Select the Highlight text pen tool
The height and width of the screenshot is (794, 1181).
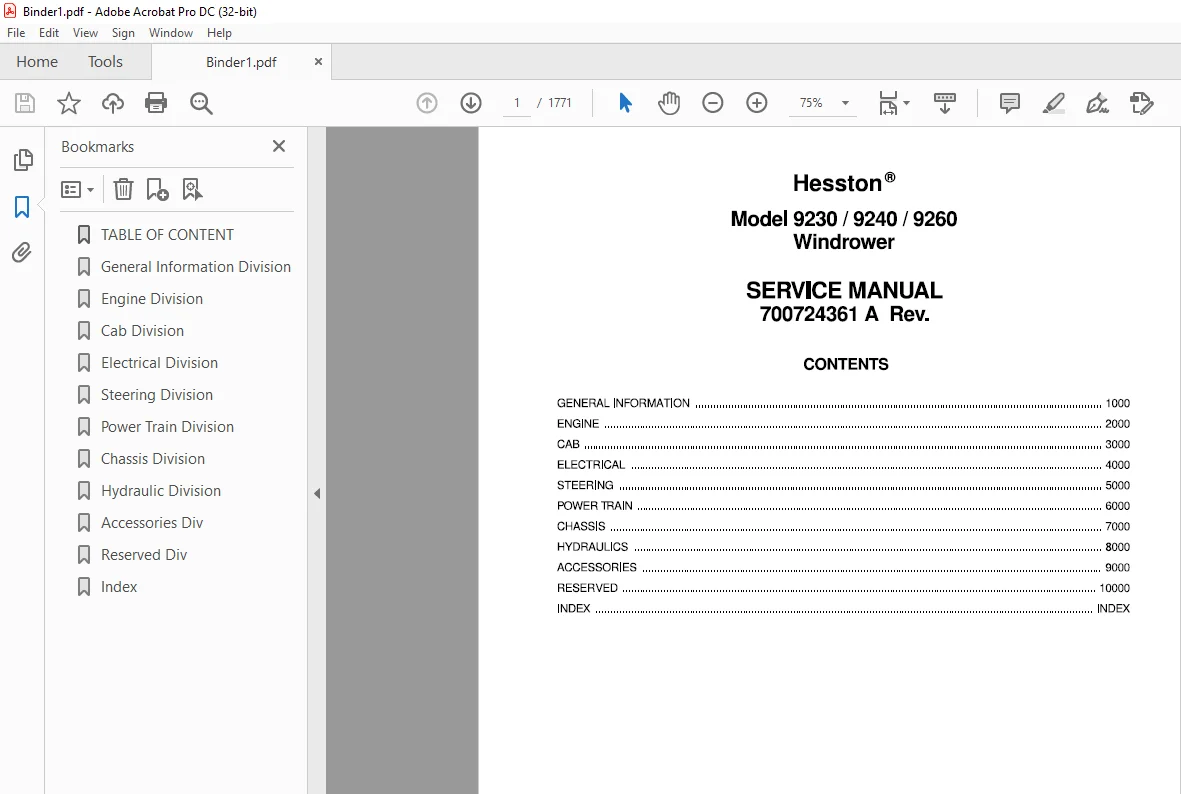1054,102
